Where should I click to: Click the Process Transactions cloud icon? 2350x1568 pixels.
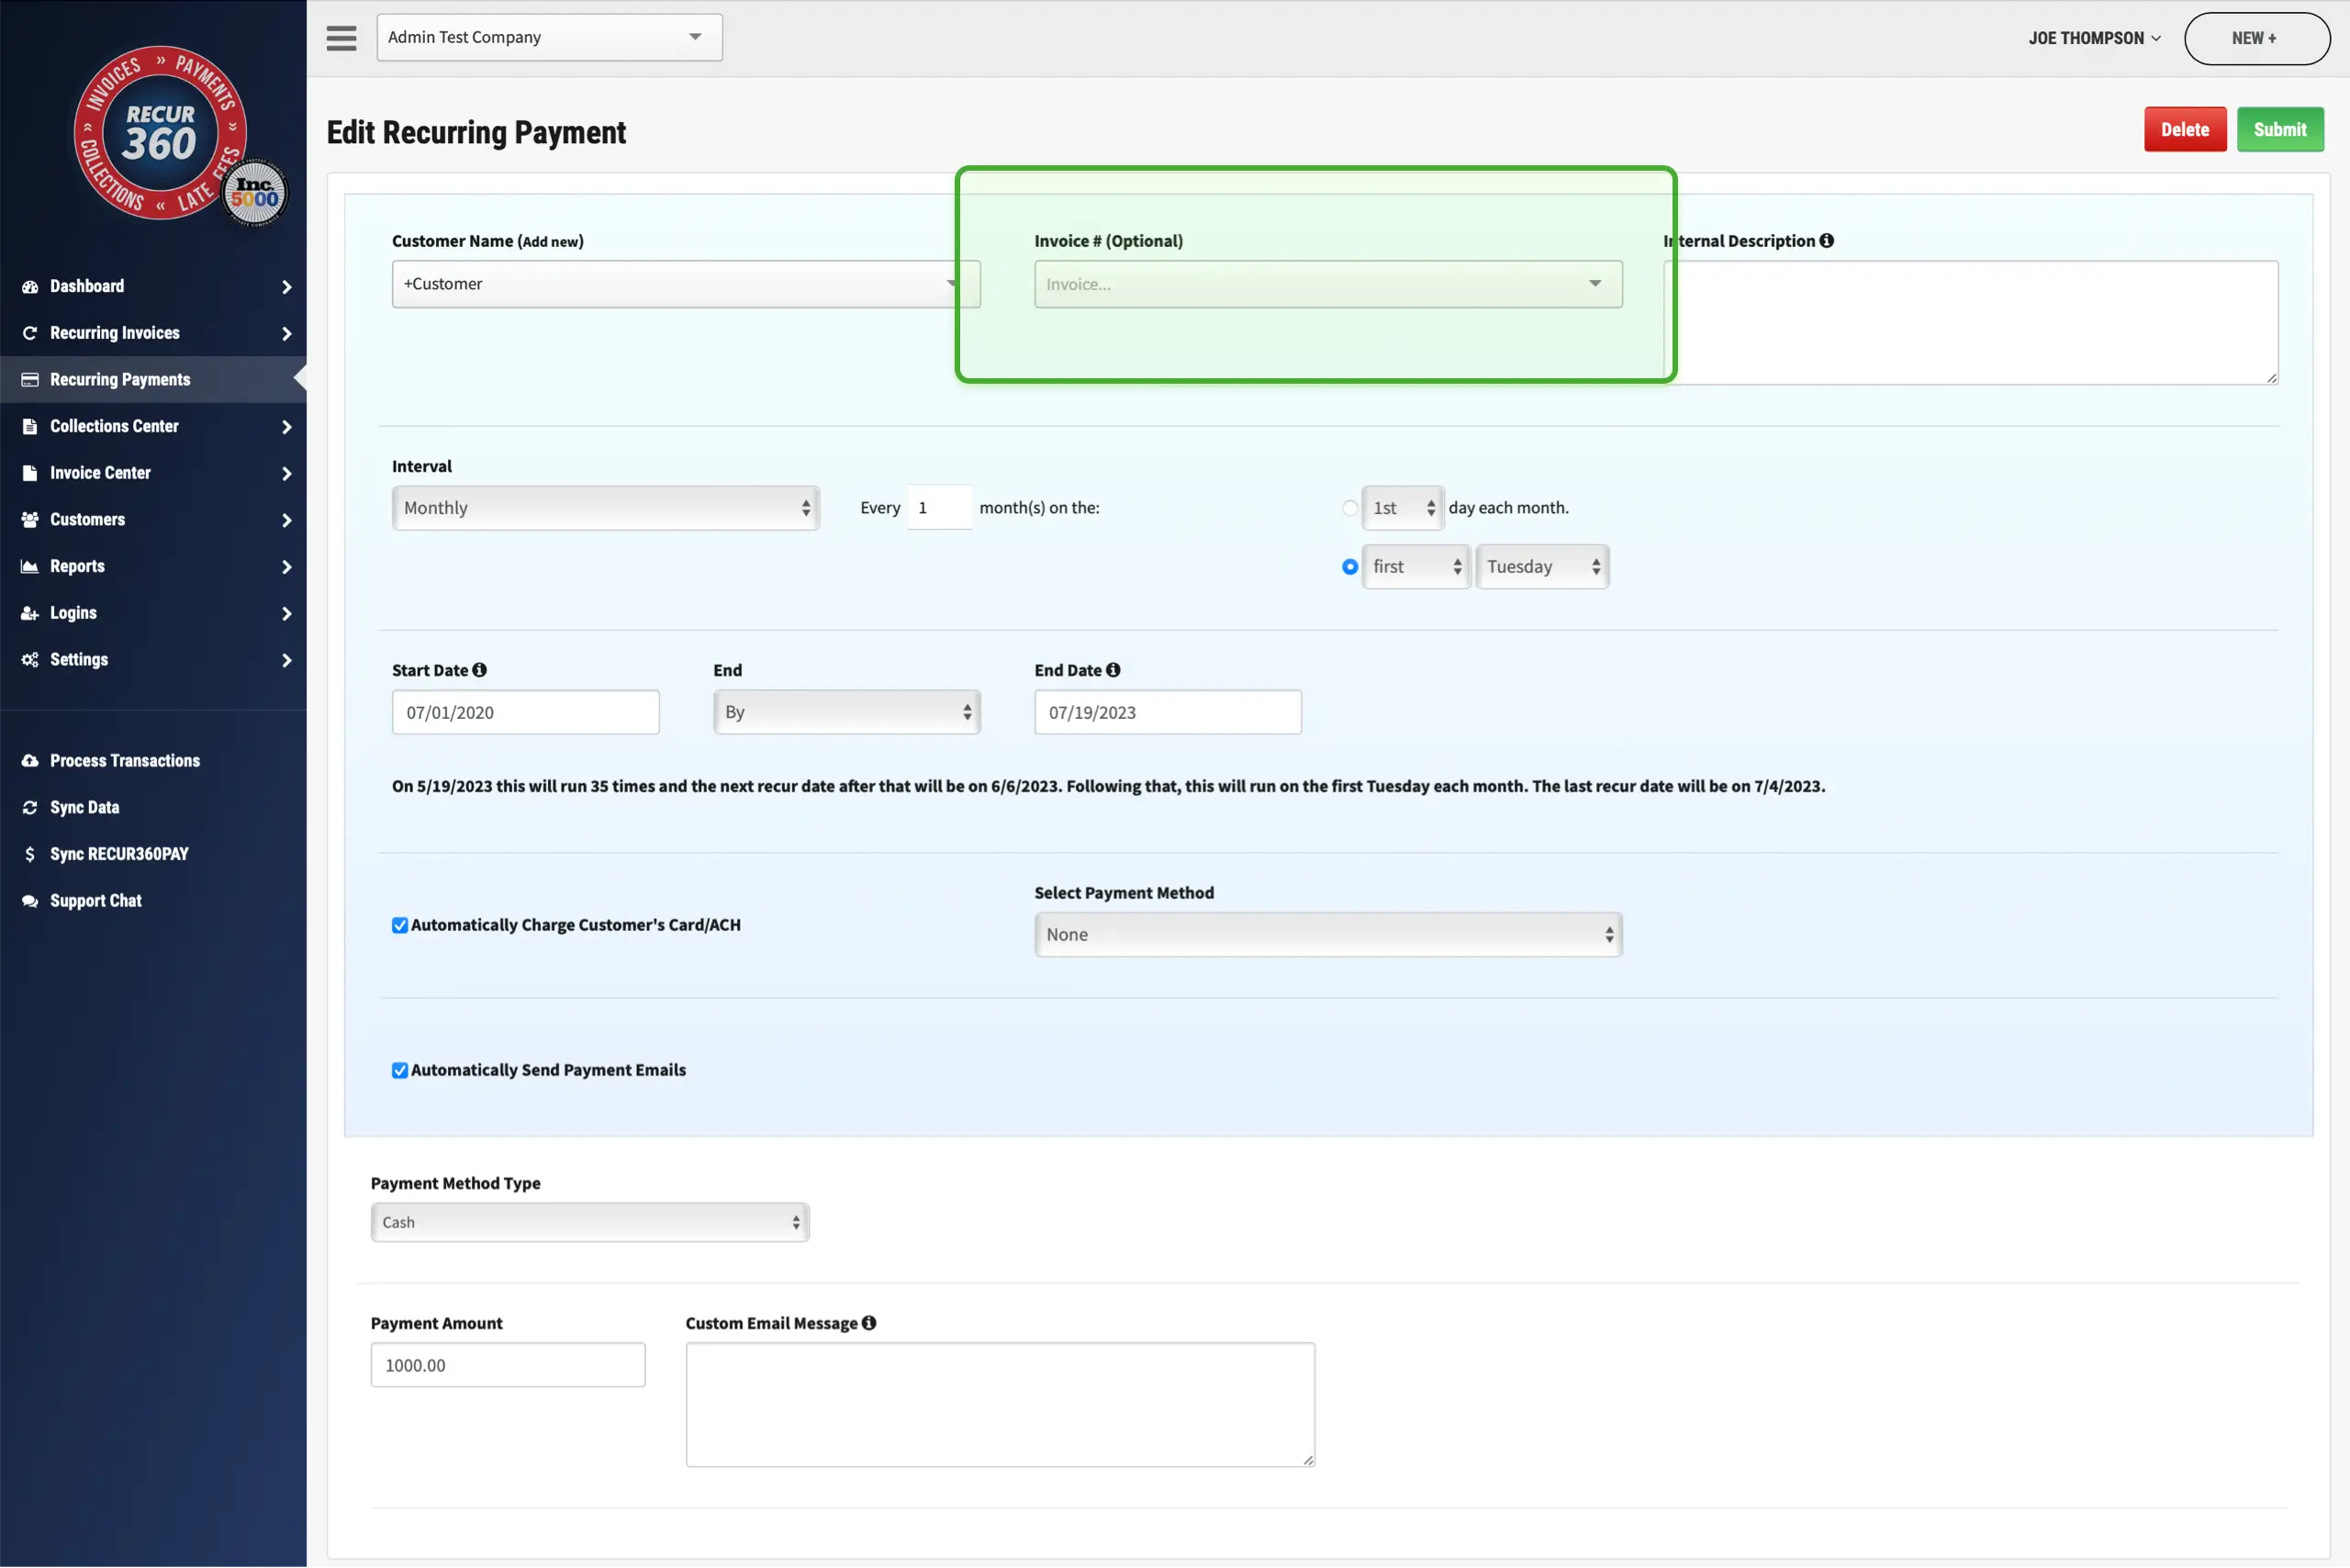pyautogui.click(x=30, y=761)
